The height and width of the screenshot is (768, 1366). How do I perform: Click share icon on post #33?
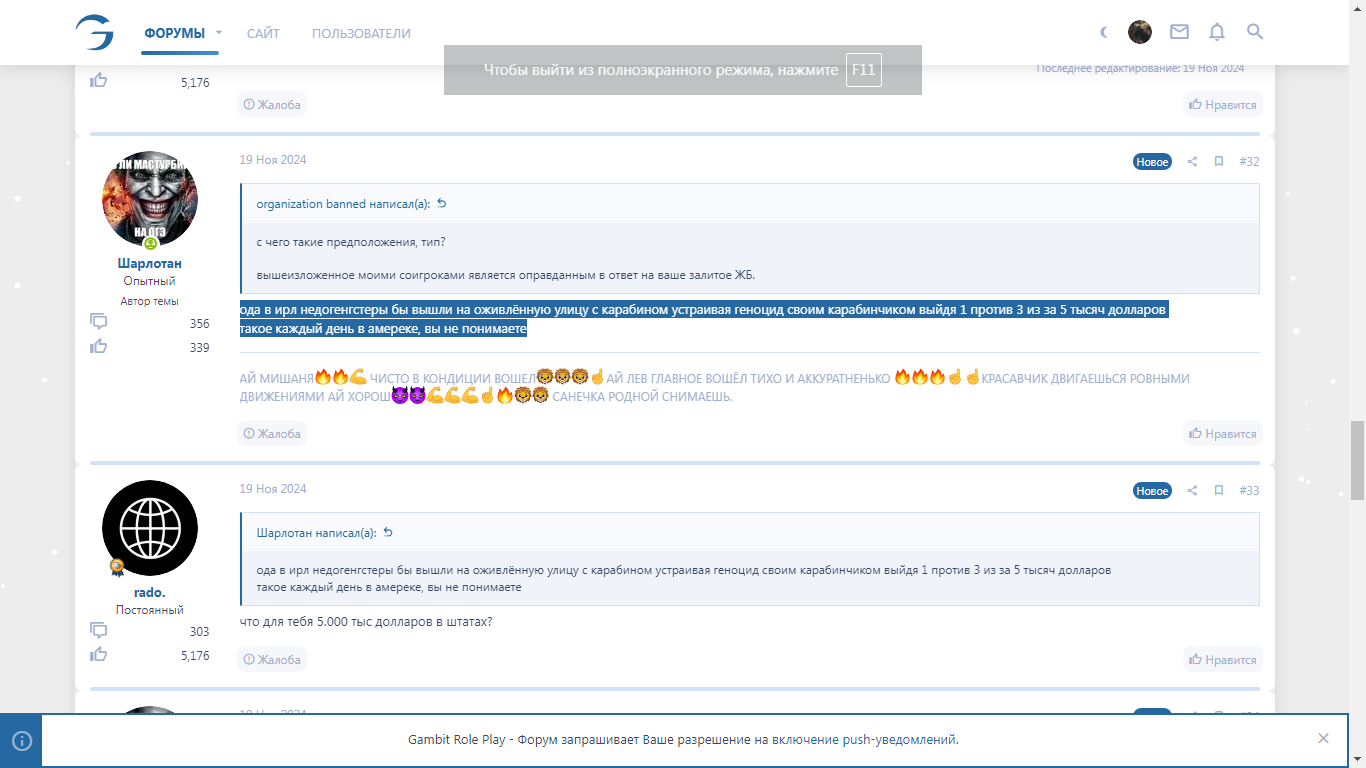coord(1192,491)
